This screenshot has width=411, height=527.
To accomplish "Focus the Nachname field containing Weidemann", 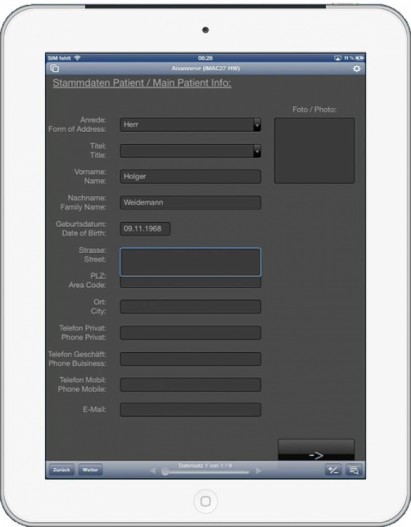I will coord(191,203).
